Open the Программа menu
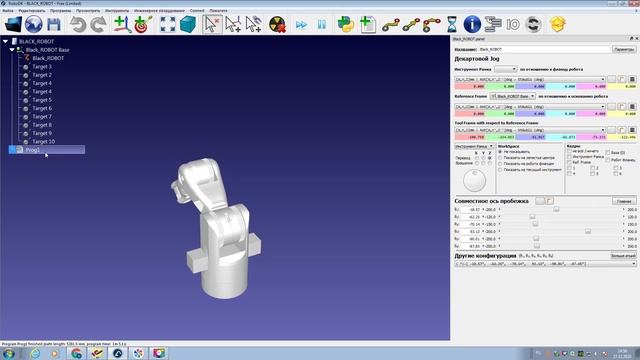640x360 pixels. tap(60, 11)
